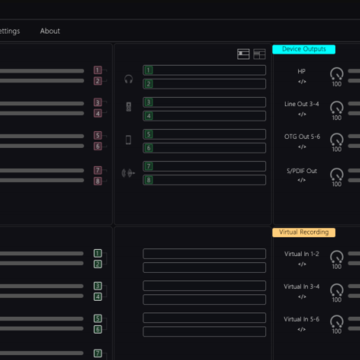Select green channel 4 badge in lower-left panel

click(x=97, y=297)
